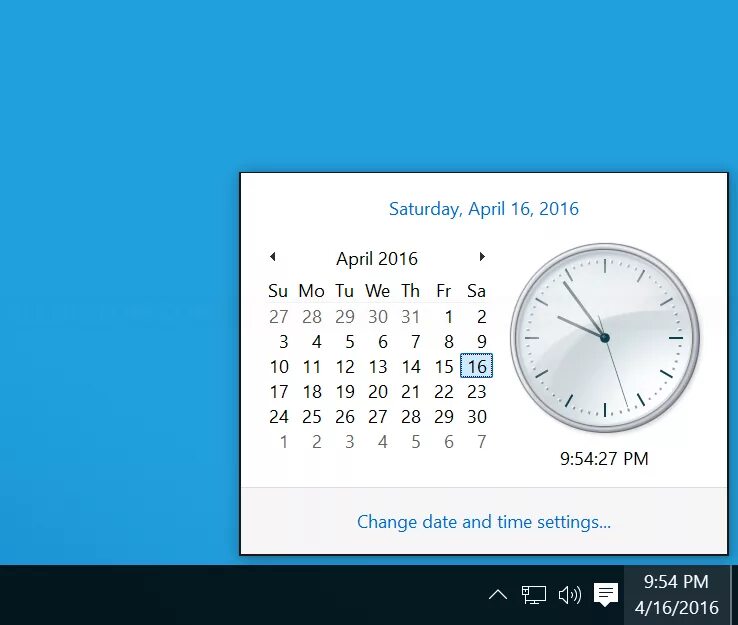The width and height of the screenshot is (738, 625).
Task: Click the Fr weekday header
Action: [444, 291]
